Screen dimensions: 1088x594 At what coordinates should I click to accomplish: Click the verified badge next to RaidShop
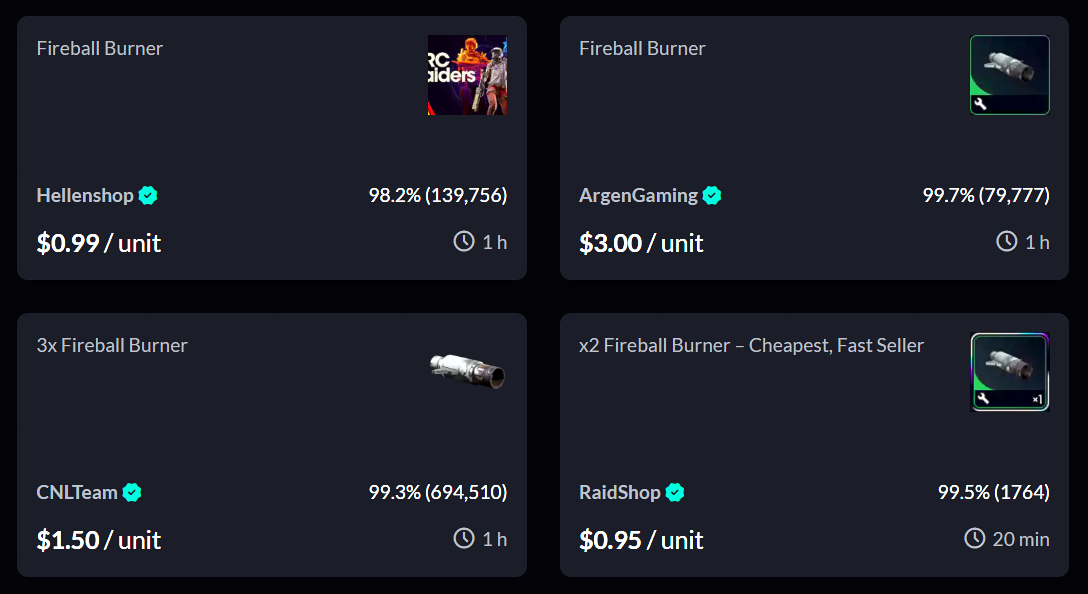[675, 492]
